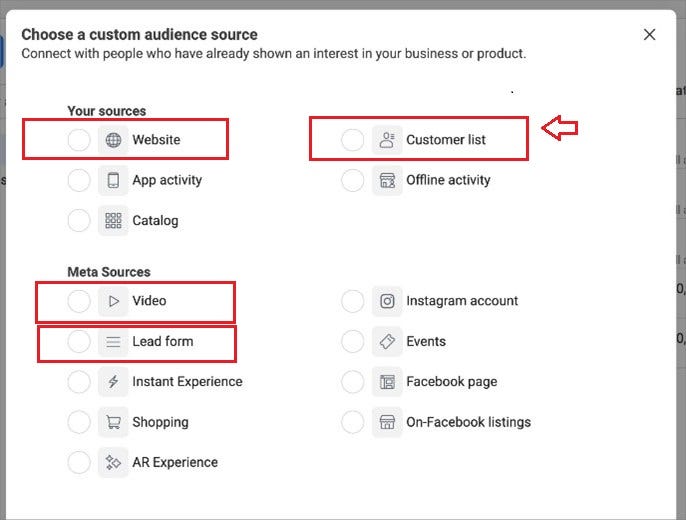Viewport: 686px width, 520px height.
Task: Select the Catalog radio button
Action: coord(79,220)
